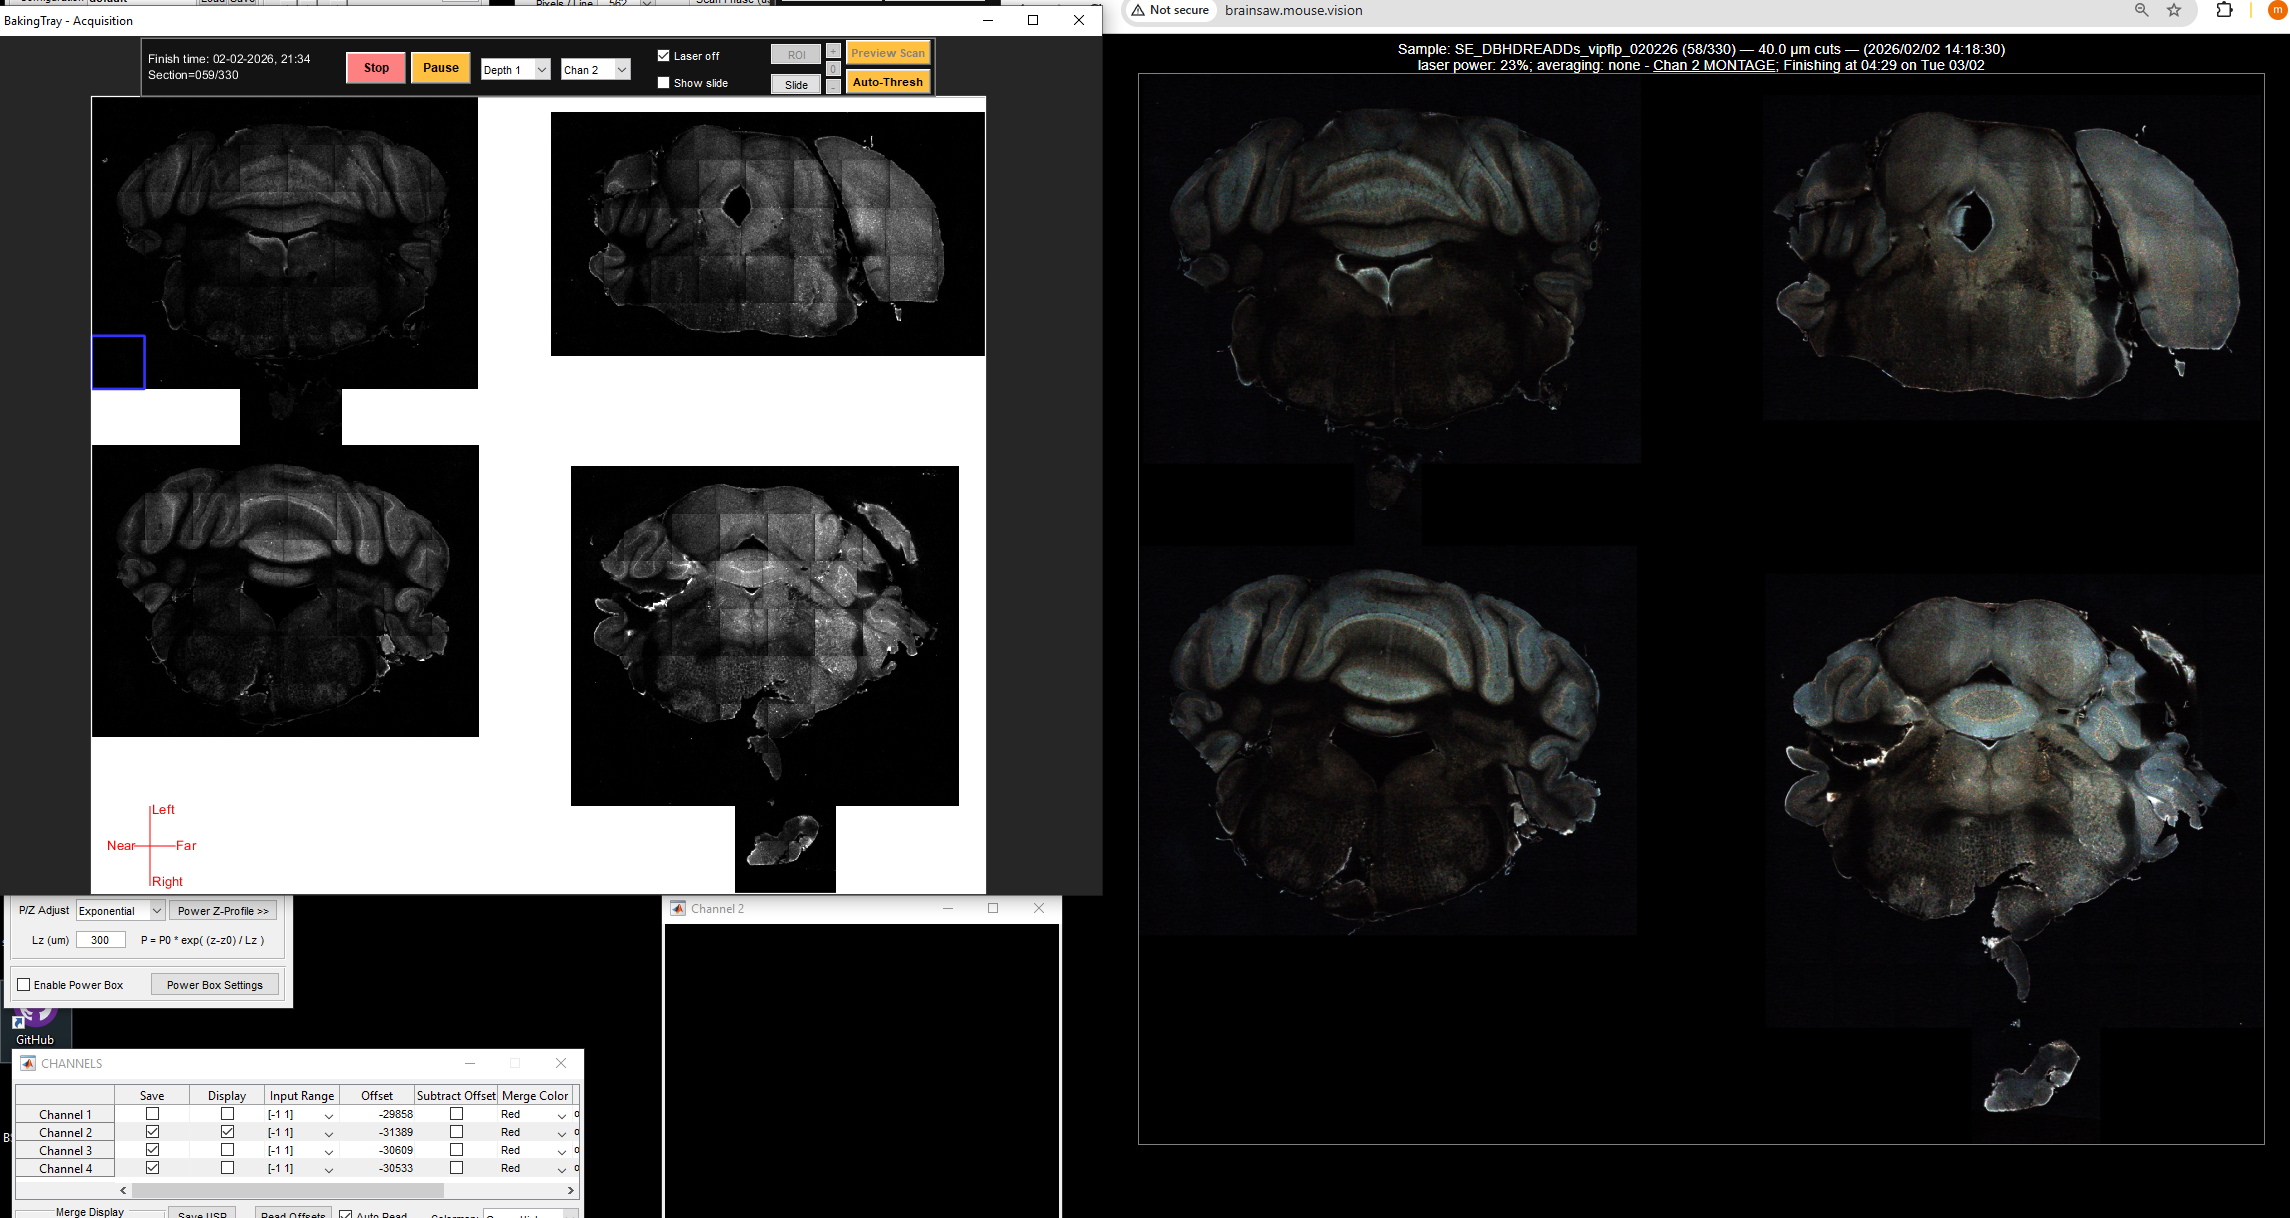The width and height of the screenshot is (2290, 1218).
Task: Click the browser zoom magnifier icon
Action: click(x=2141, y=10)
